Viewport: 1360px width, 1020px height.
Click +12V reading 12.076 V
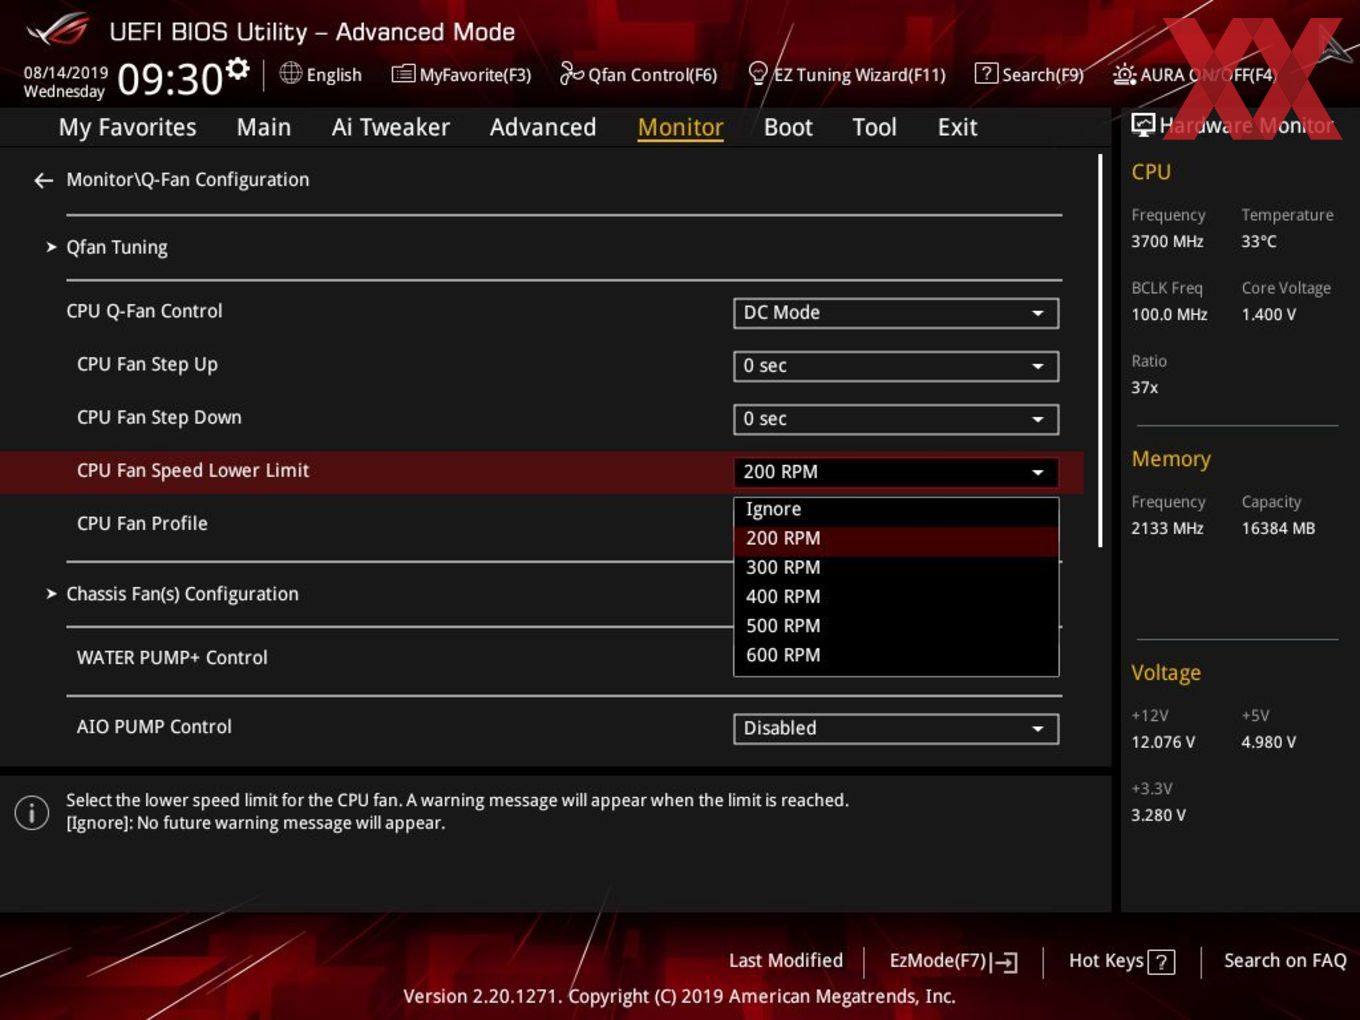(x=1163, y=743)
